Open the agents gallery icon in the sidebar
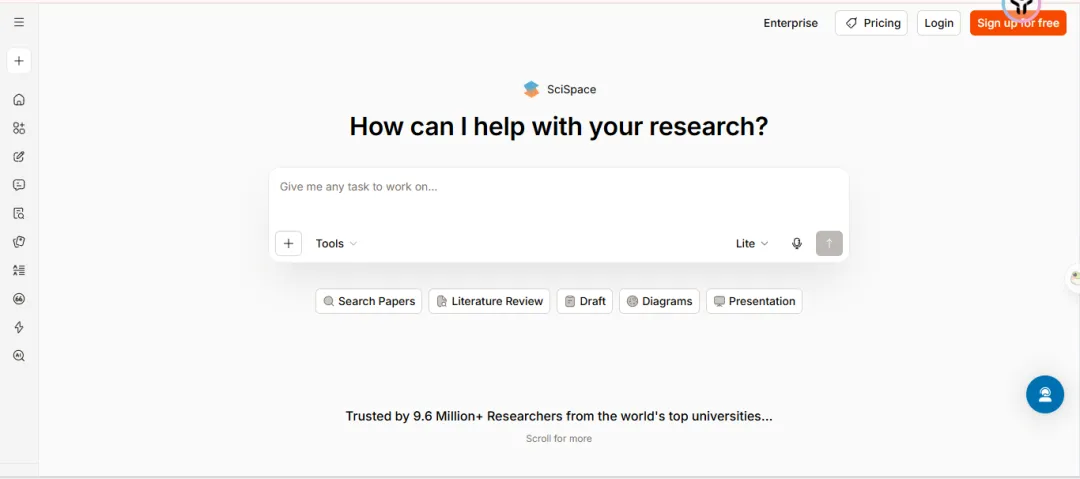The image size is (1080, 479). tap(19, 128)
